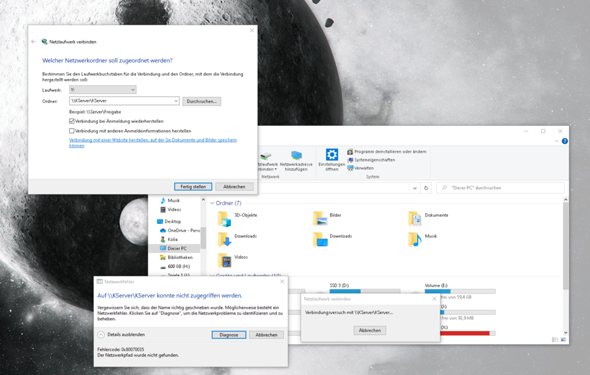Click Durchsuchen... in Netzlaufwerk verbinden dialog
This screenshot has height=375, width=590.
(202, 101)
